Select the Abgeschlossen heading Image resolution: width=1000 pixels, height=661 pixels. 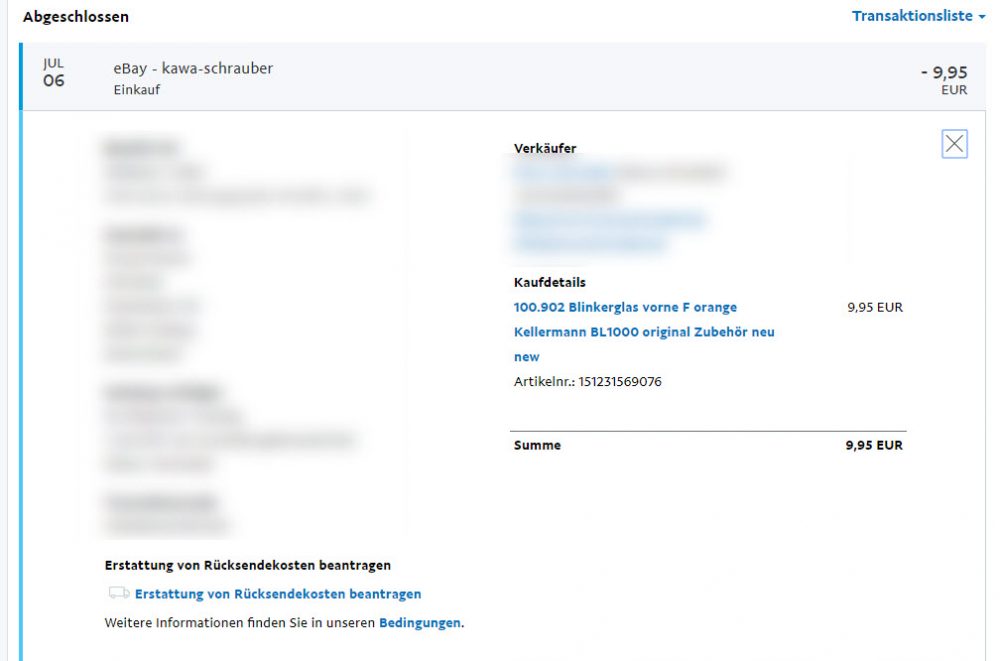[x=75, y=16]
